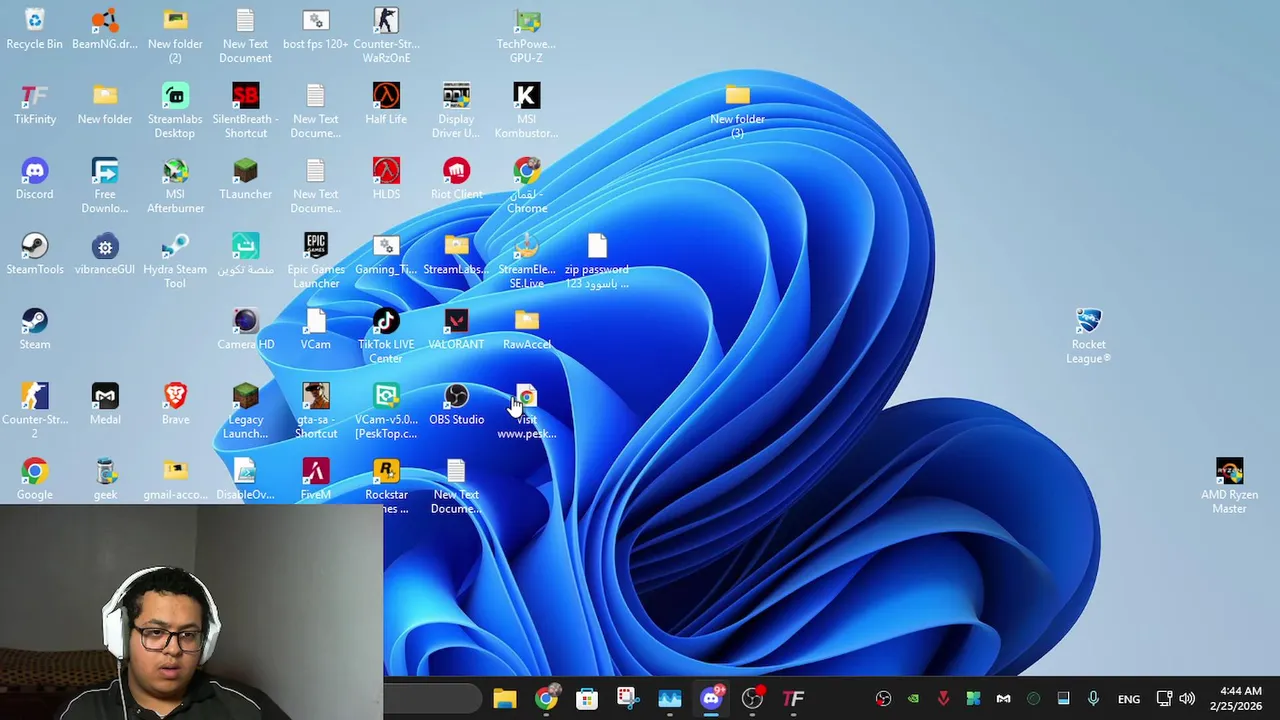Launch Half Life from the desktop
The image size is (1280, 720).
pos(386,104)
